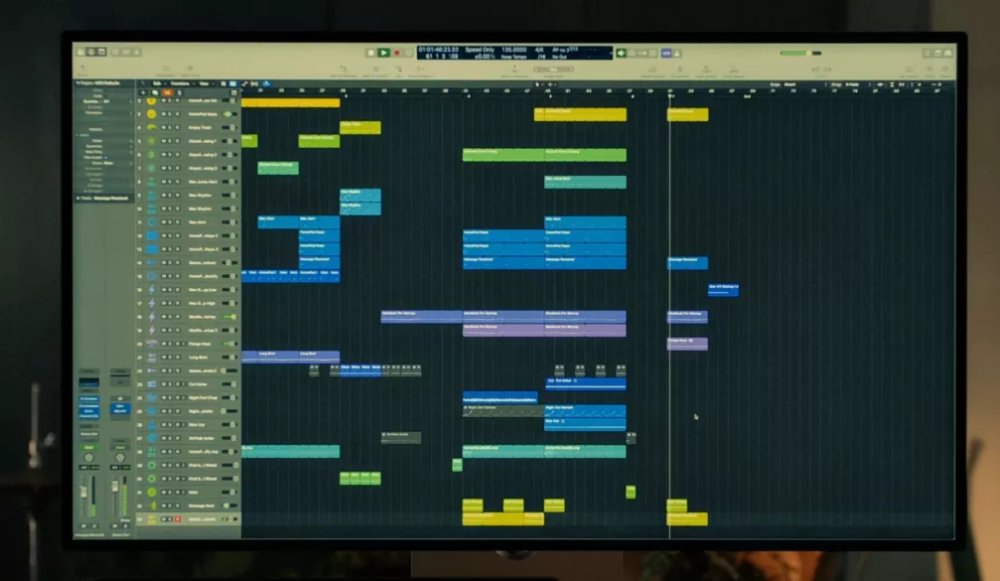This screenshot has width=1000, height=581.
Task: Click the horizontal zoom slider at far right
Action: 935,84
